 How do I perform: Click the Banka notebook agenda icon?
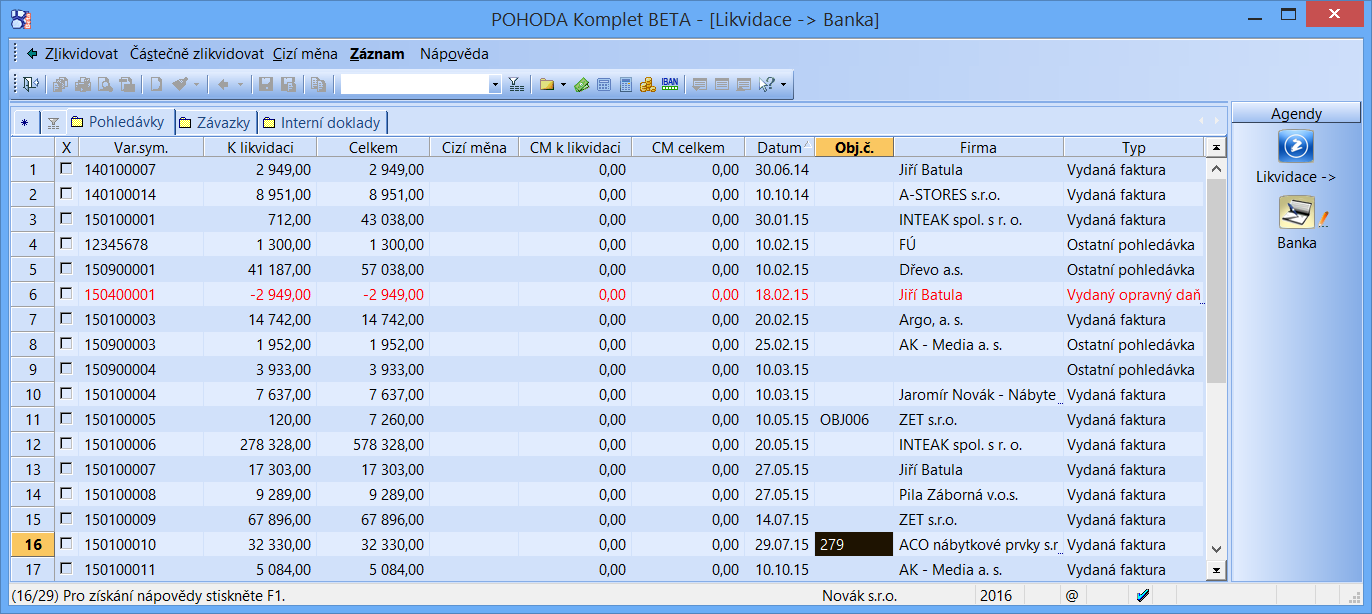coord(1297,212)
